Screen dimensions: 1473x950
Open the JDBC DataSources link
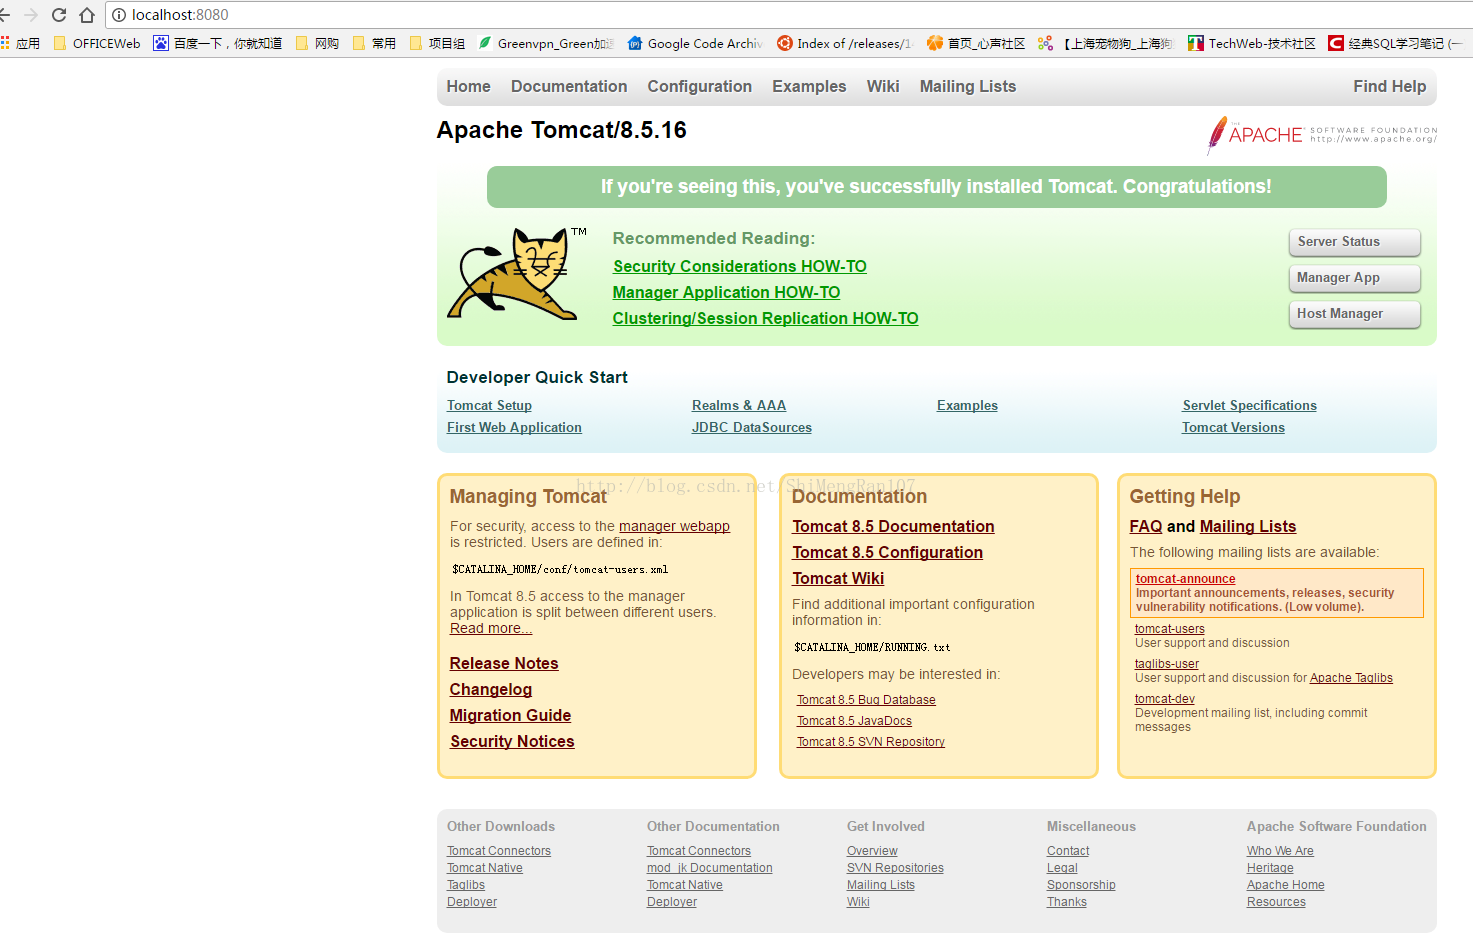tap(752, 427)
